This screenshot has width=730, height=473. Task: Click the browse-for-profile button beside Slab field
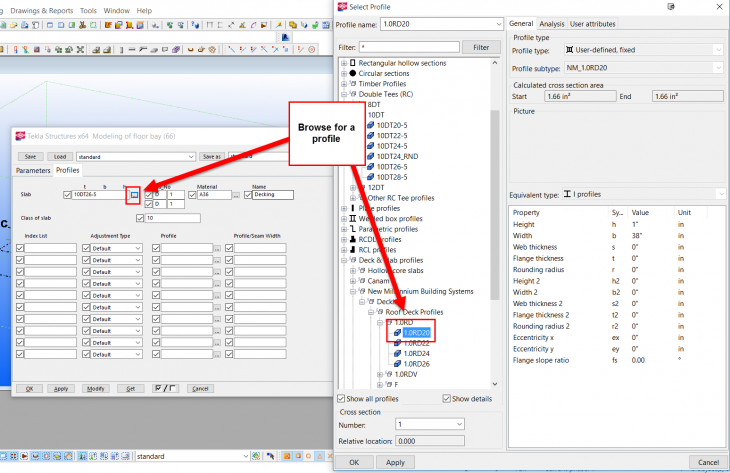(x=134, y=195)
